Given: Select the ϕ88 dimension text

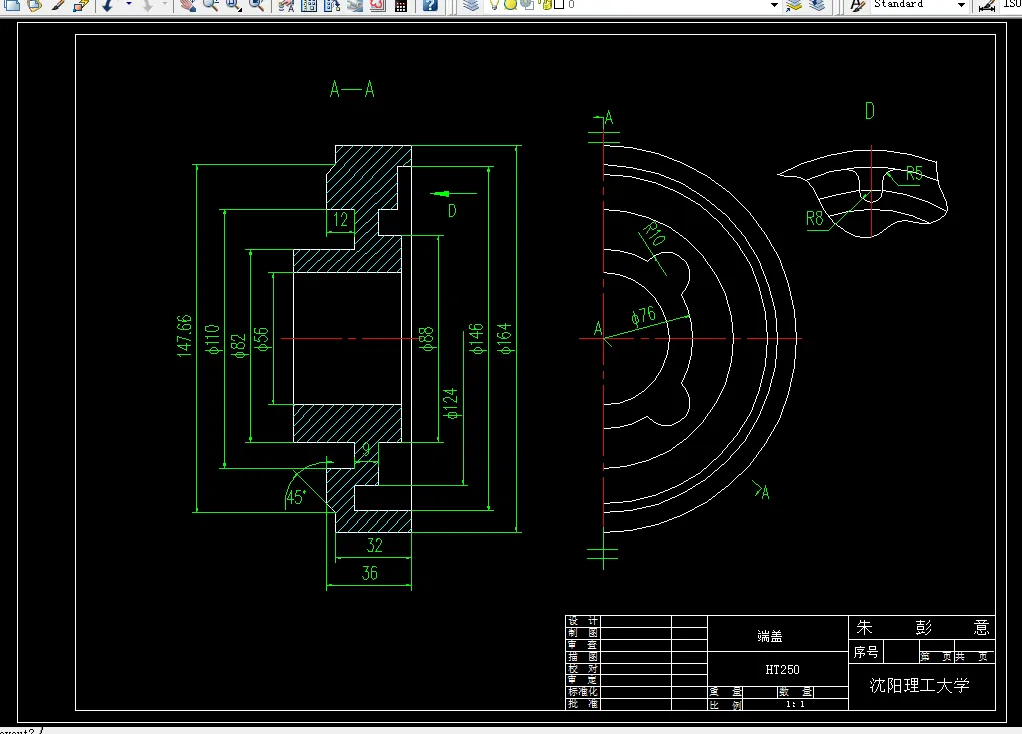Looking at the screenshot, I should coord(426,340).
